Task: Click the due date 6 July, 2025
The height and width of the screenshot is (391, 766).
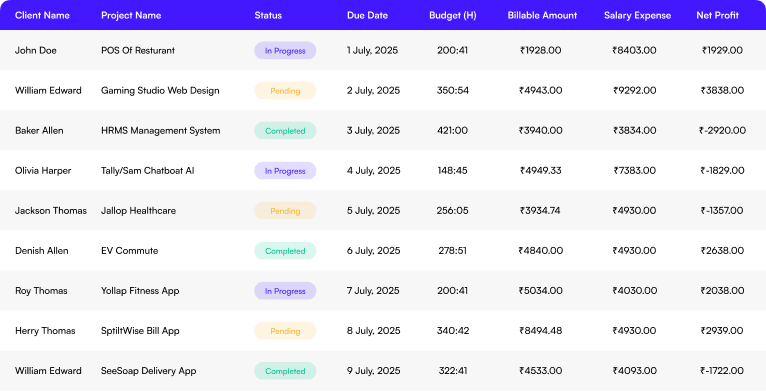Action: coord(374,251)
